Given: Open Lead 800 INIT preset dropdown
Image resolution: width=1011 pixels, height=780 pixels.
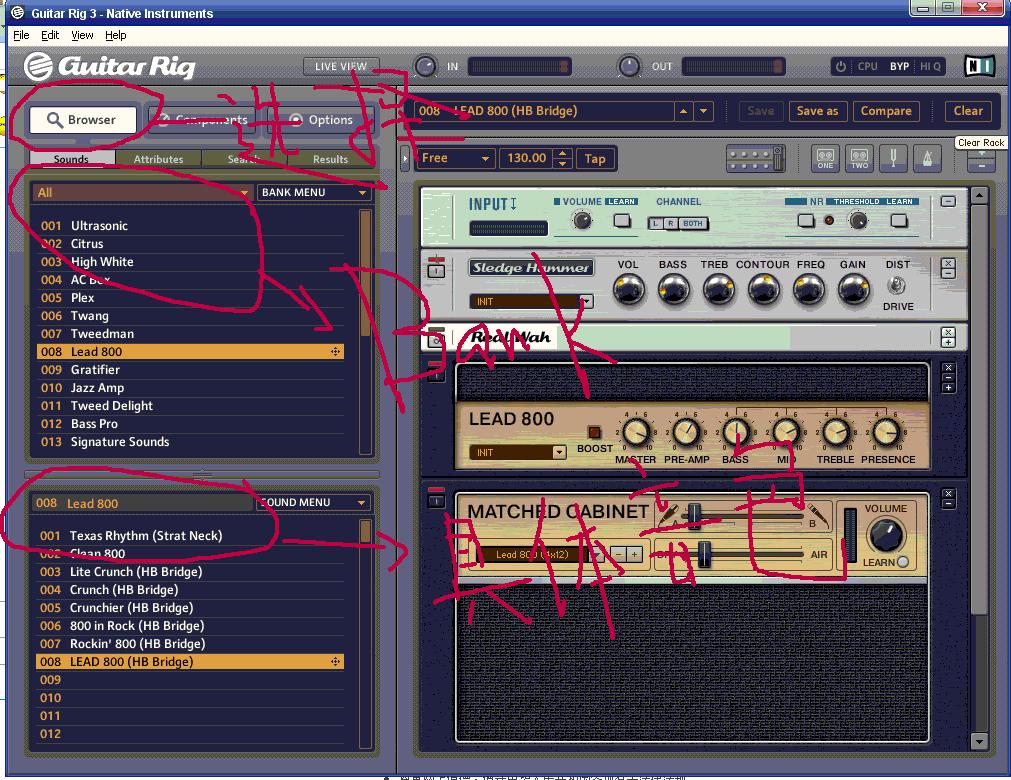Looking at the screenshot, I should tap(518, 453).
